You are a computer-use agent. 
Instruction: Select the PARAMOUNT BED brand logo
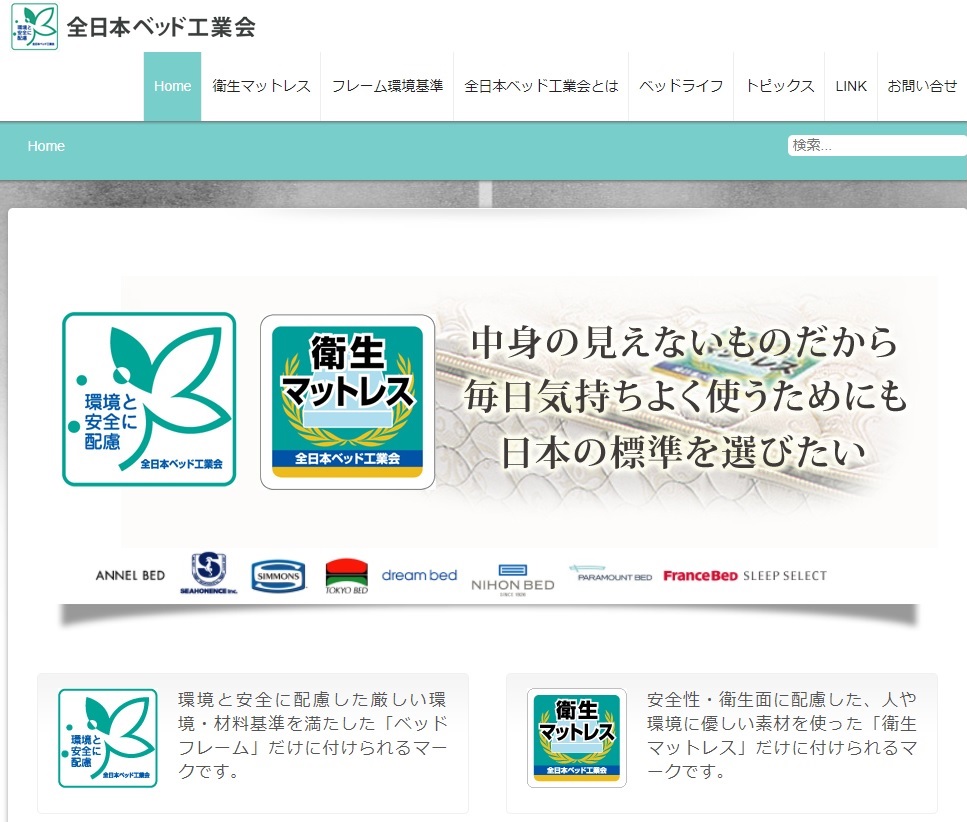pos(611,573)
